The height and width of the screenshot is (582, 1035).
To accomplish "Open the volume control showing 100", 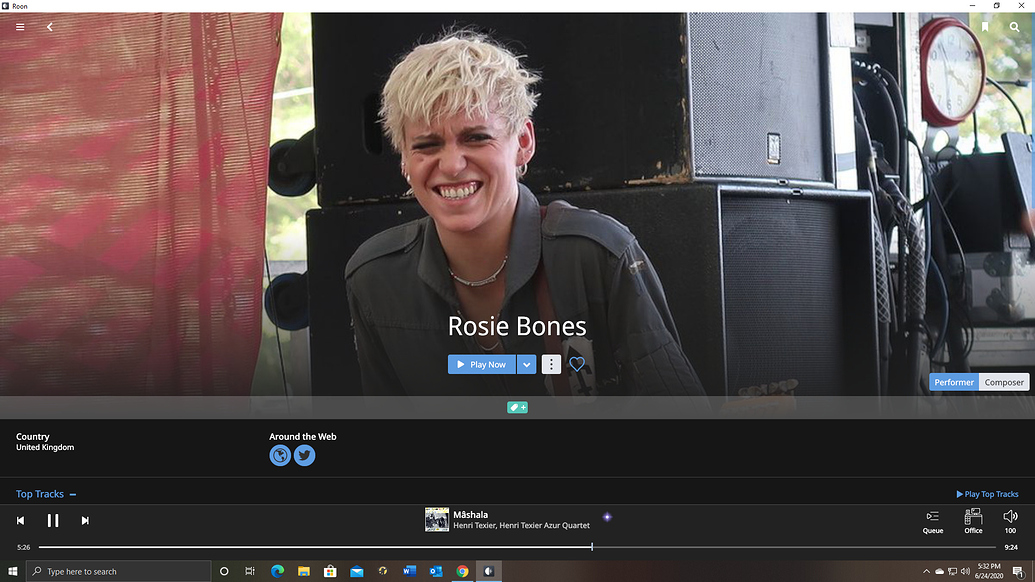I will 1009,520.
